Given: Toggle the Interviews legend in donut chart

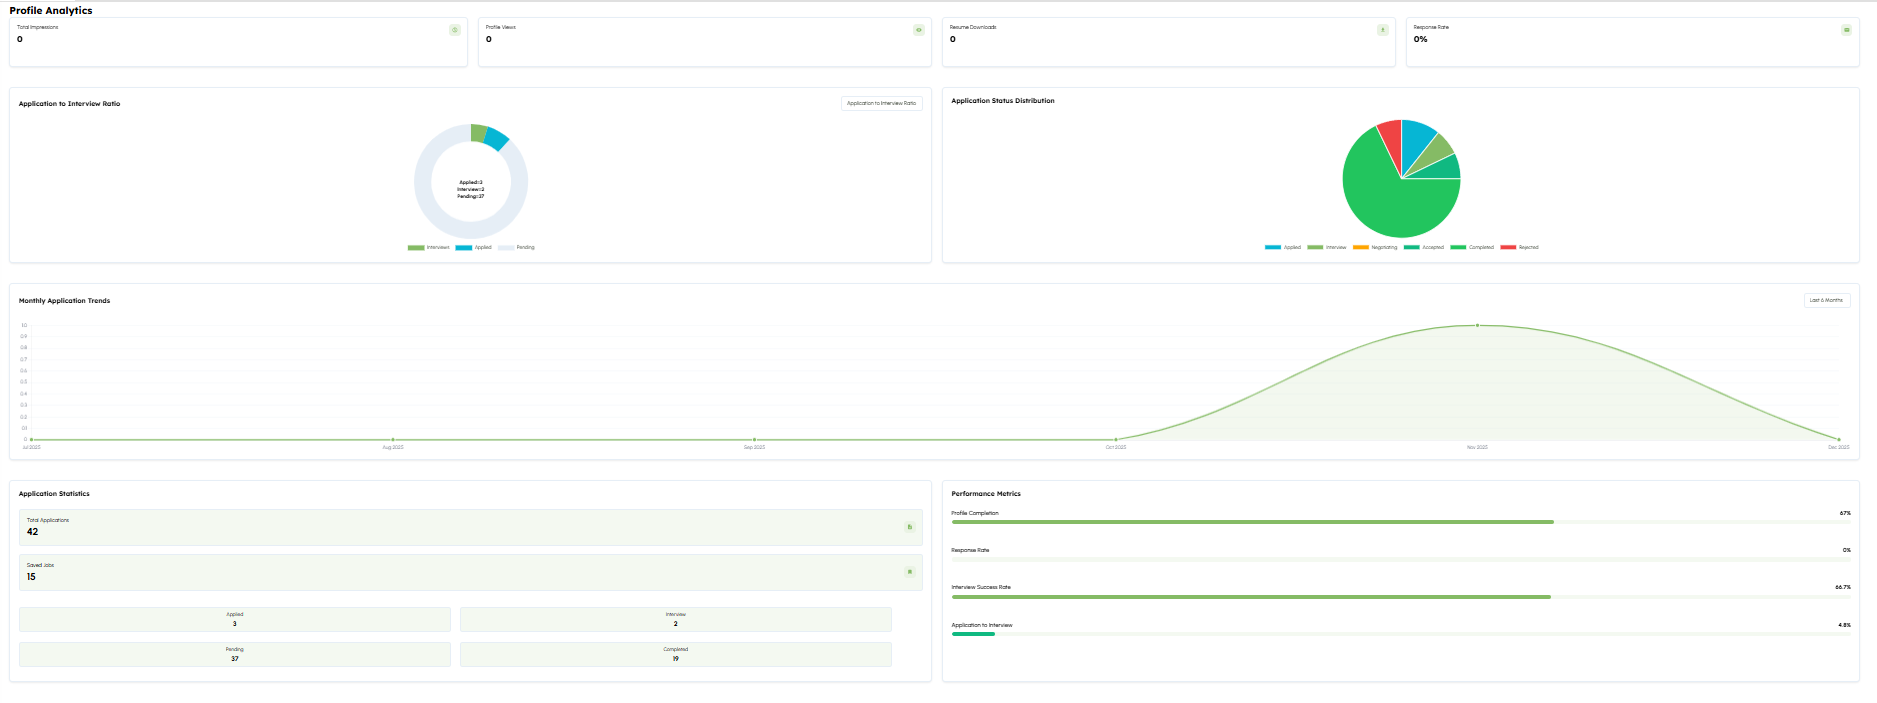Looking at the screenshot, I should (x=429, y=247).
